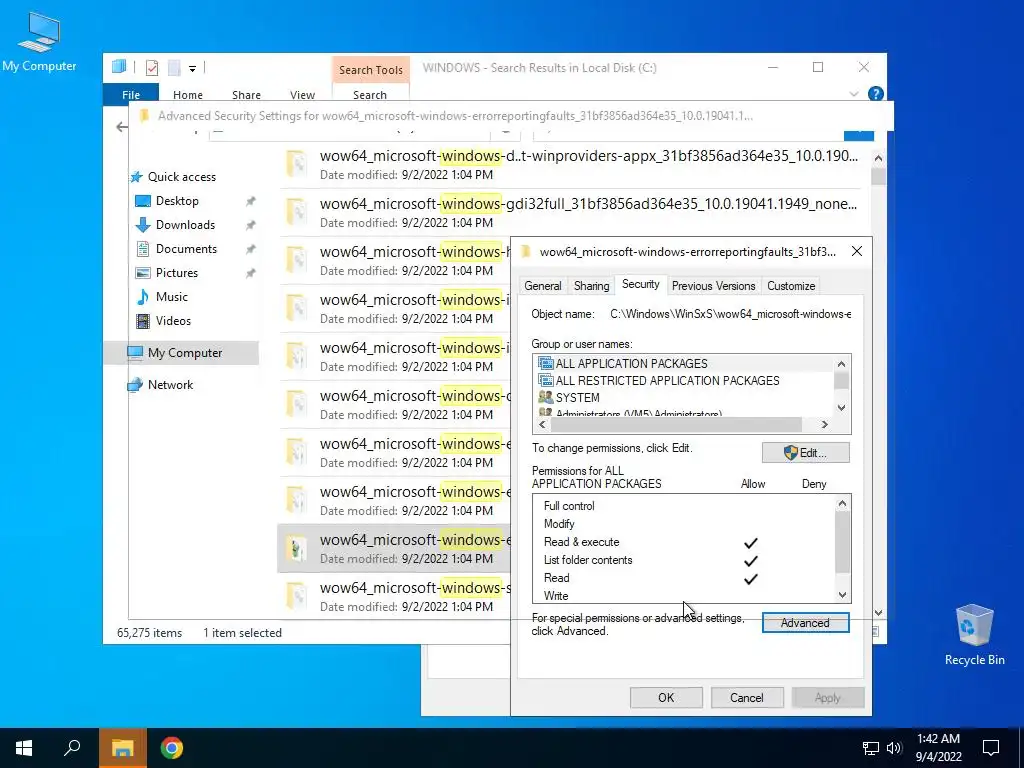
Task: Open the volume speaker tray icon
Action: point(894,748)
